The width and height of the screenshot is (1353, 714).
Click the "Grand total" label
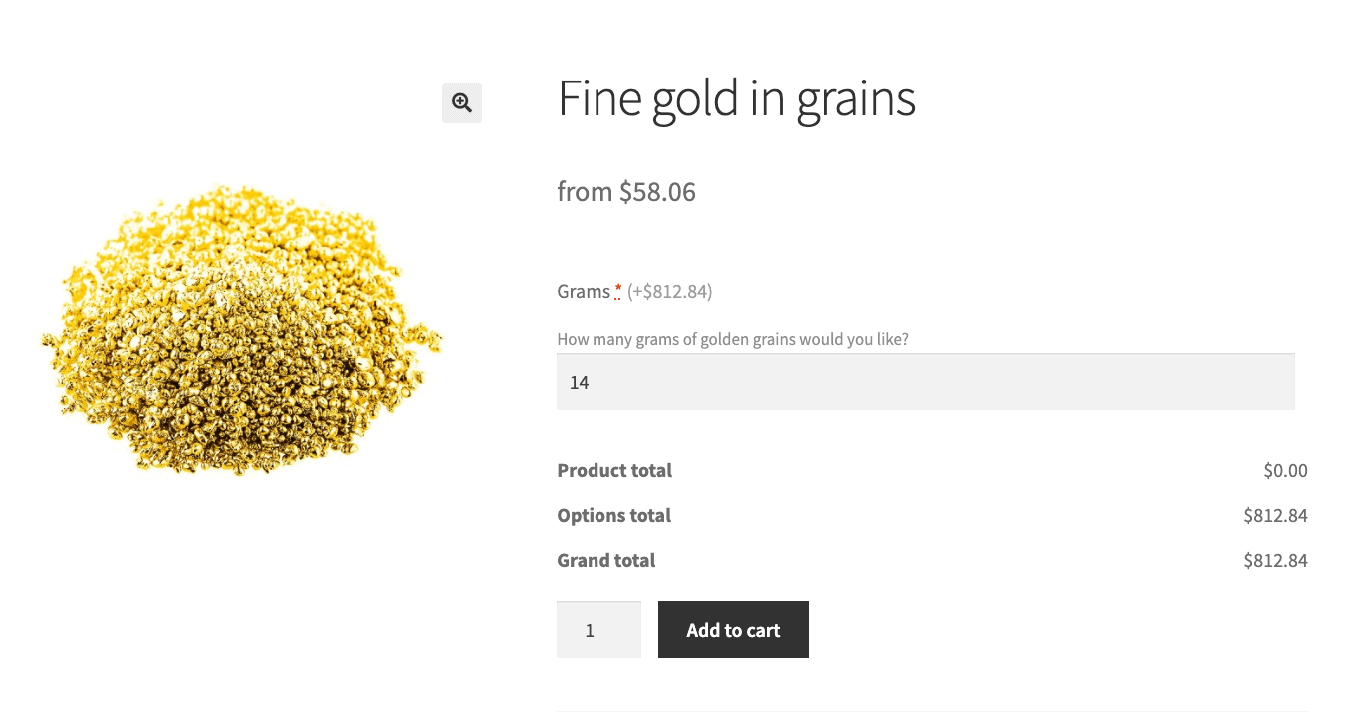click(x=606, y=560)
